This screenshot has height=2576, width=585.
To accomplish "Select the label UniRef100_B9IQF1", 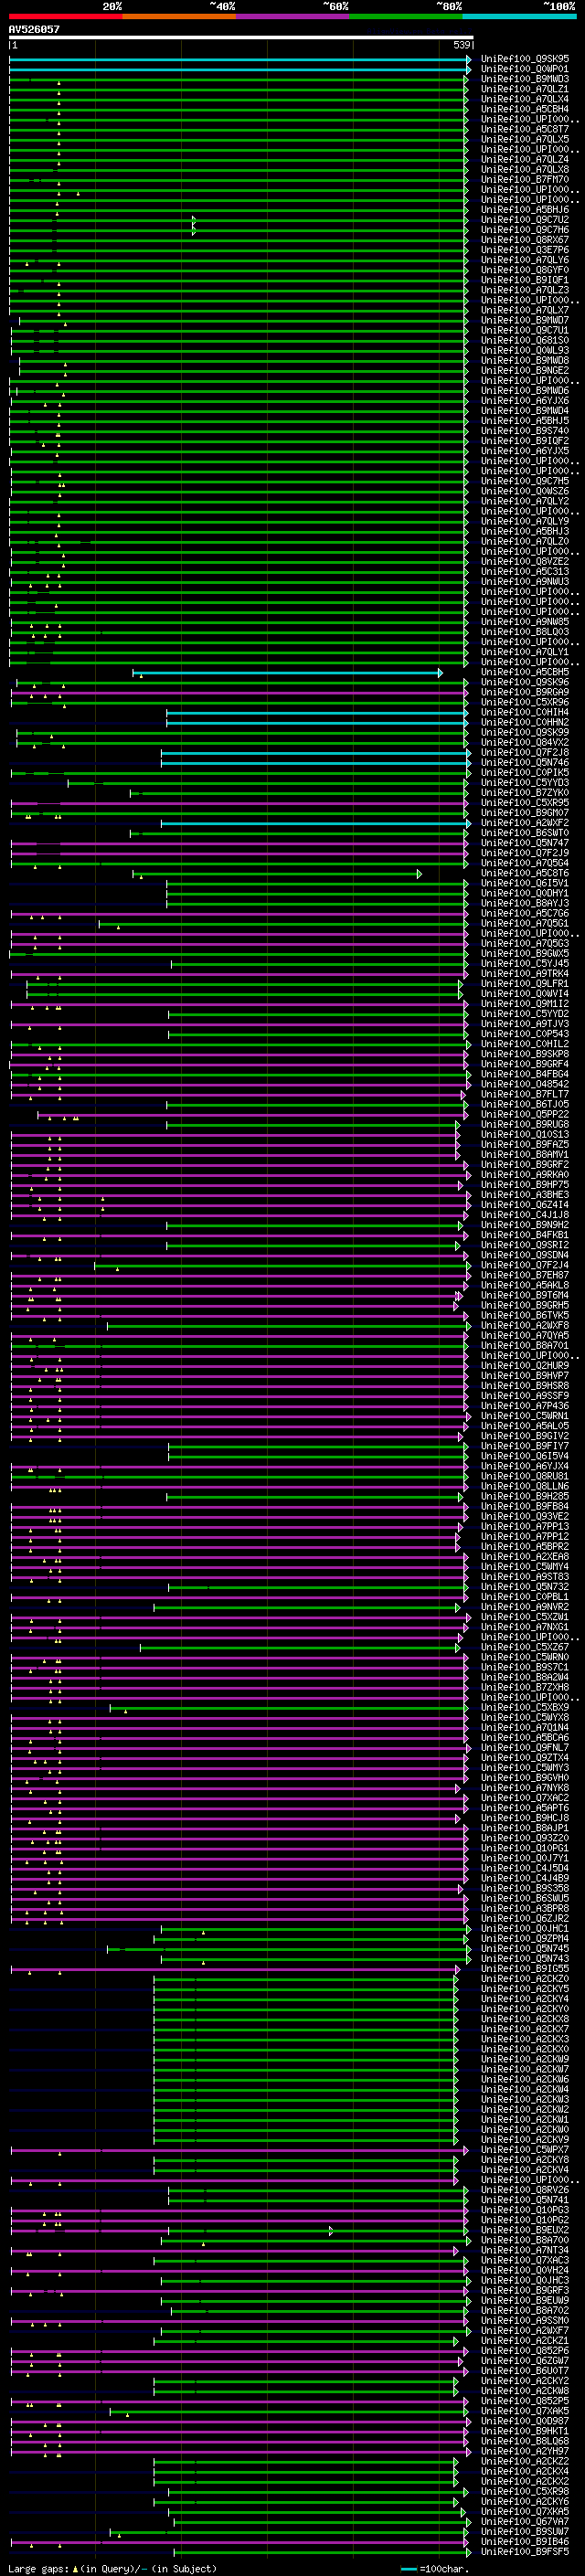I will pyautogui.click(x=525, y=280).
